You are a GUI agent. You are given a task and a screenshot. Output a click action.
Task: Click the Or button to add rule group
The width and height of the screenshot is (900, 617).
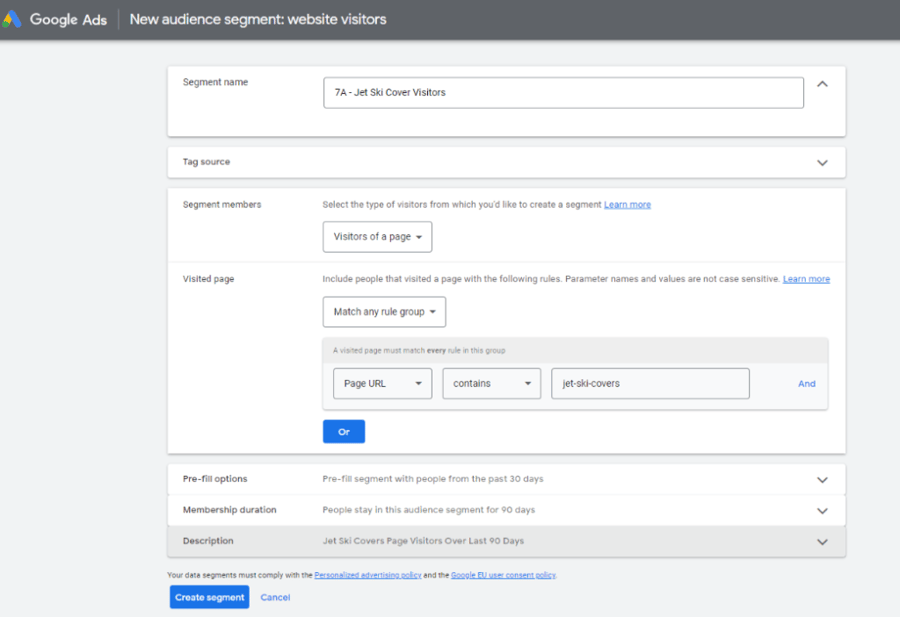click(344, 431)
